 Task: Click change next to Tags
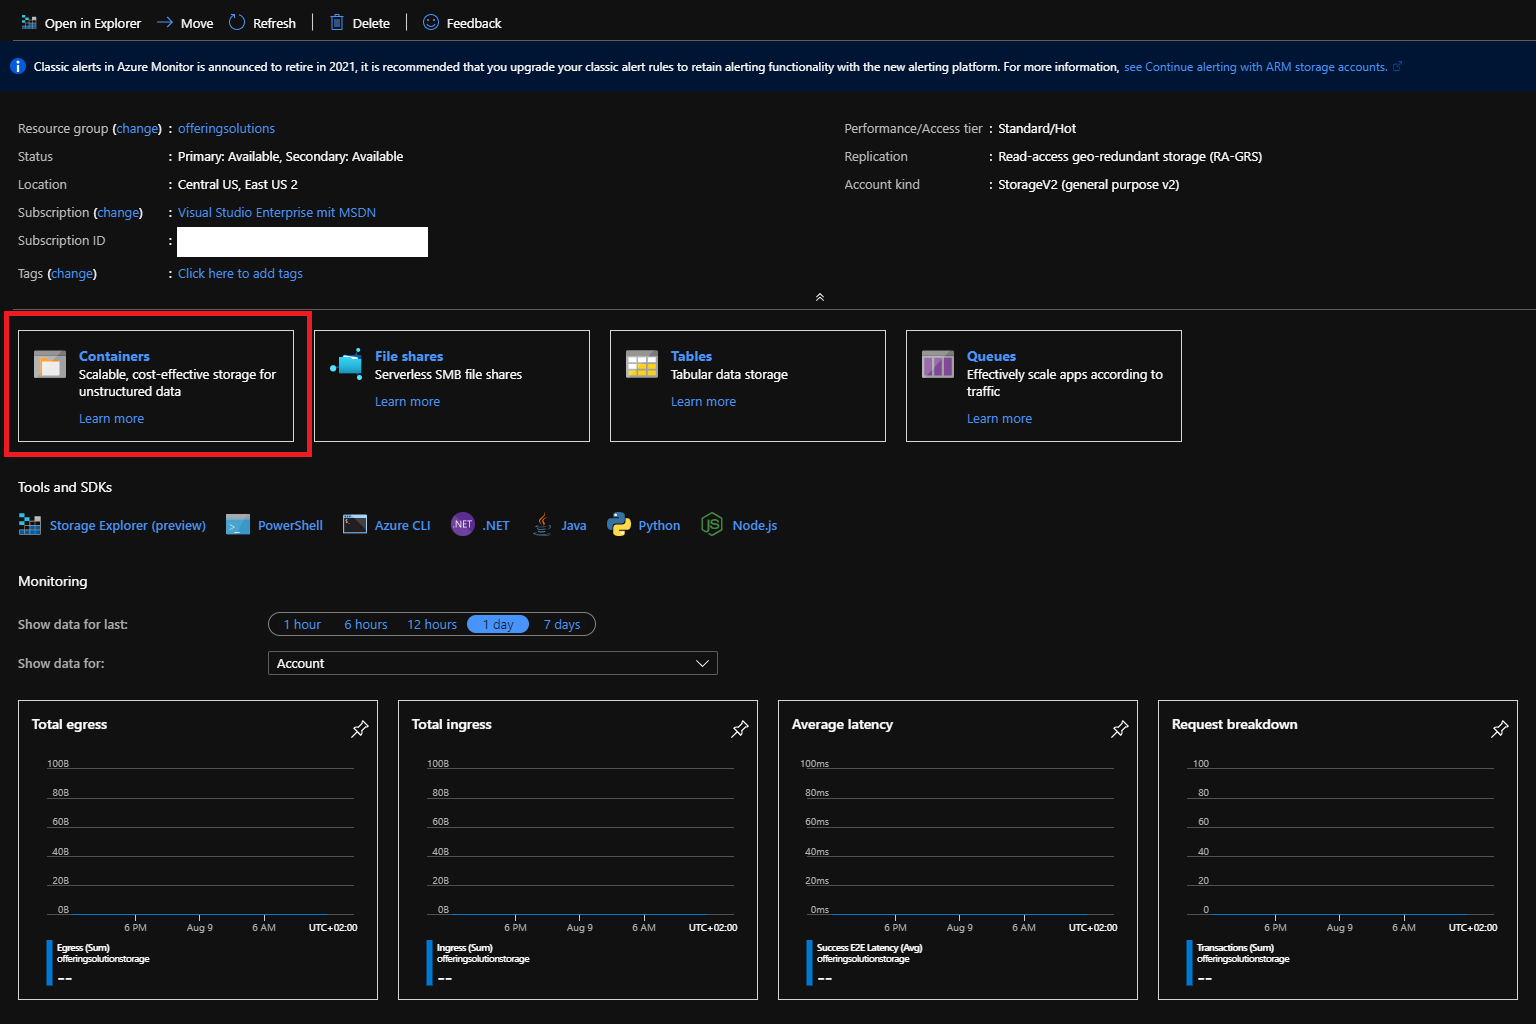click(x=72, y=273)
